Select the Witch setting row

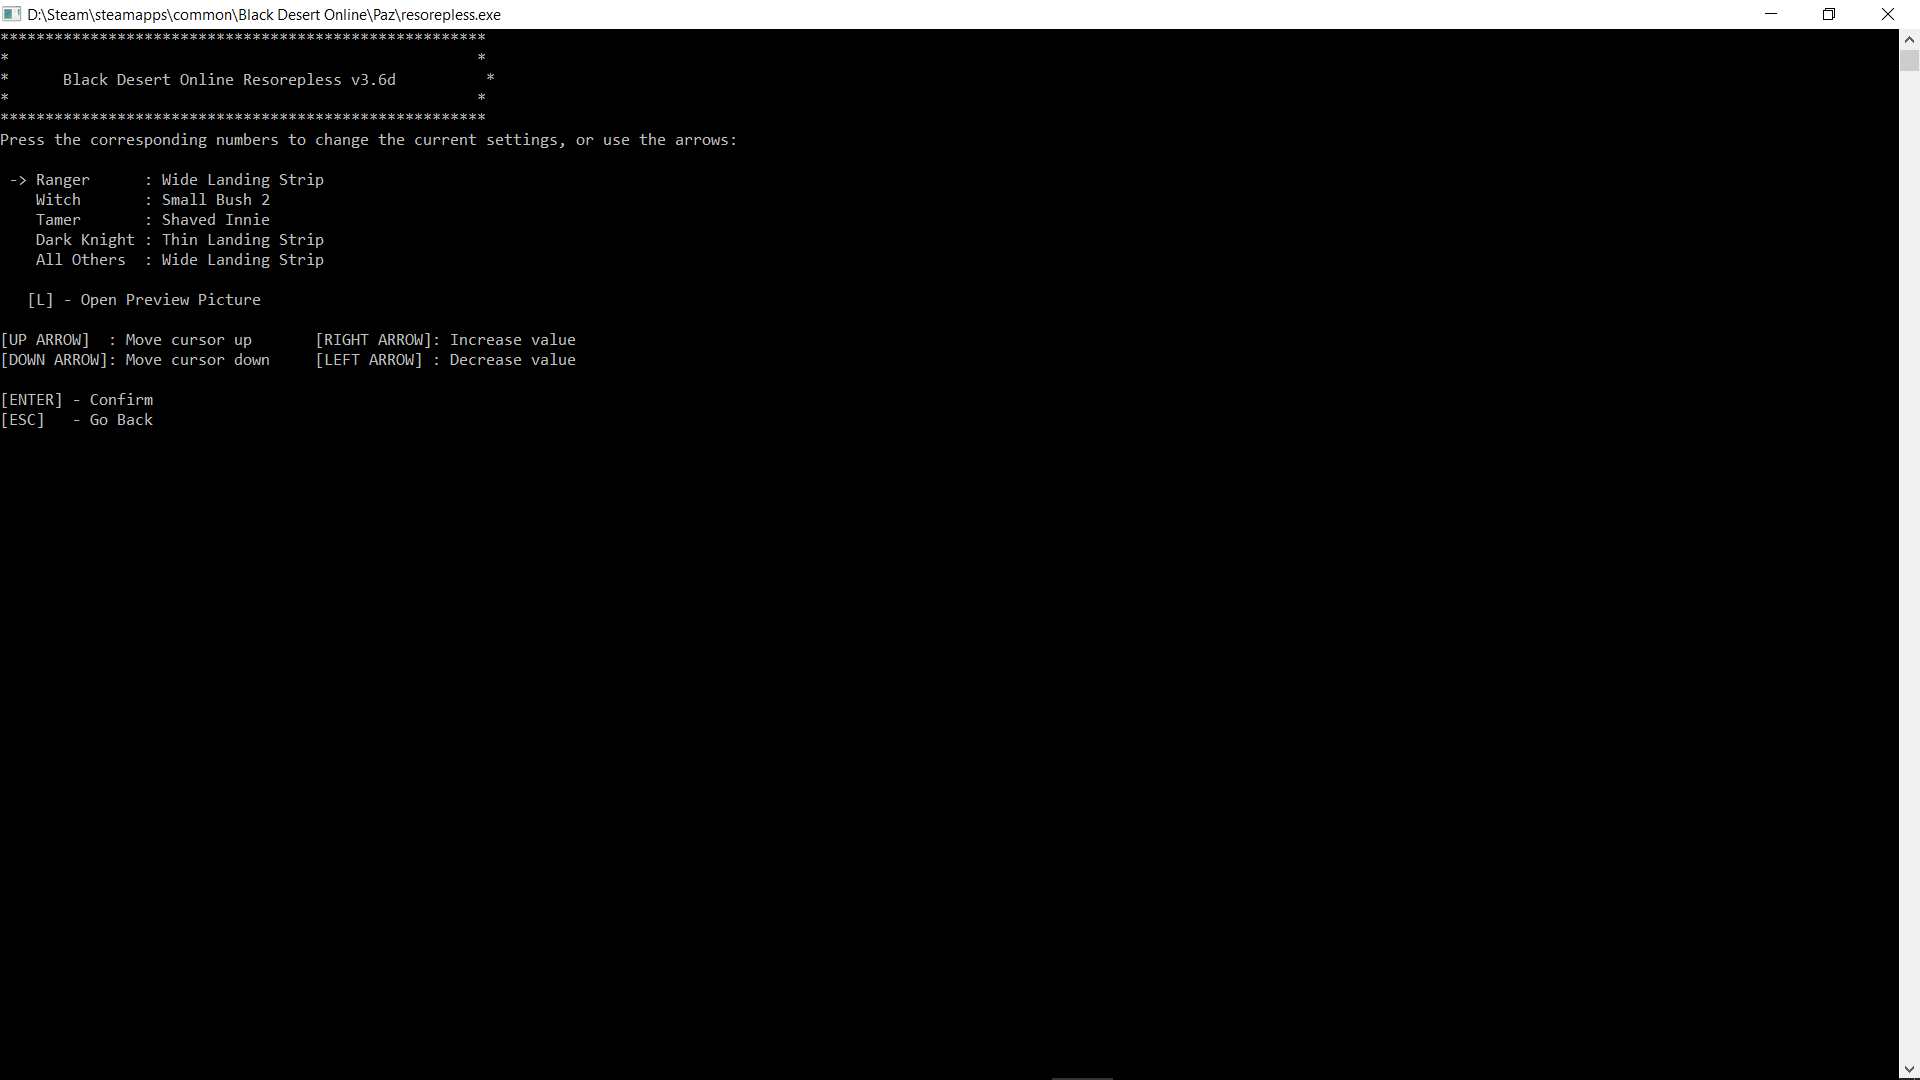pos(58,200)
